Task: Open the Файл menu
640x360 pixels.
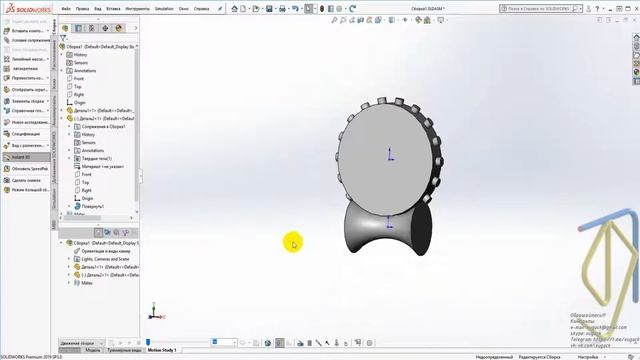Action: tap(66, 9)
